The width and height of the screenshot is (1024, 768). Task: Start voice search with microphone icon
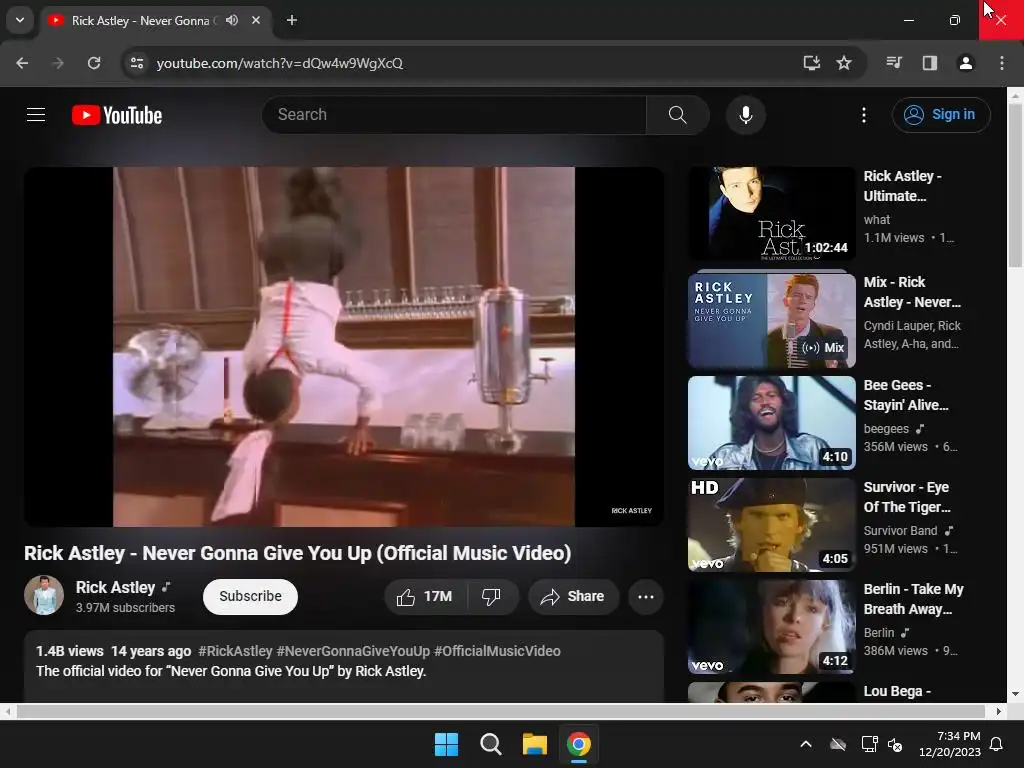pos(745,115)
